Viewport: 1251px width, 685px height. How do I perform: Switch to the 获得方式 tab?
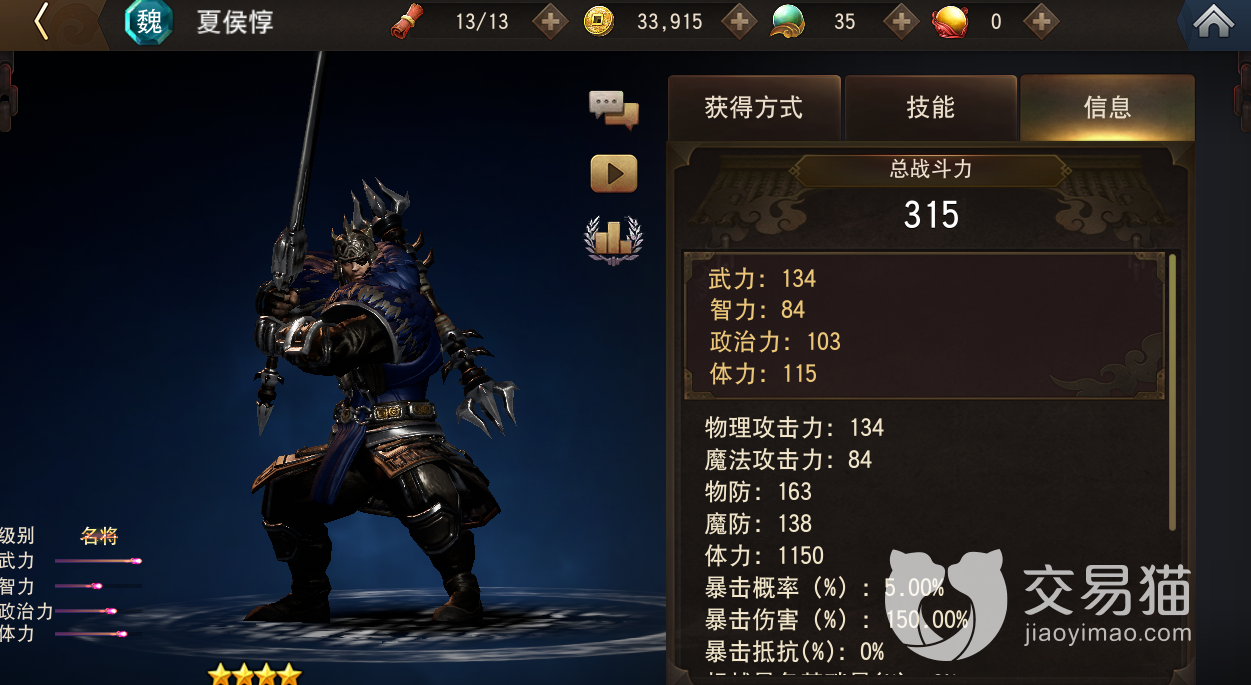[x=754, y=108]
